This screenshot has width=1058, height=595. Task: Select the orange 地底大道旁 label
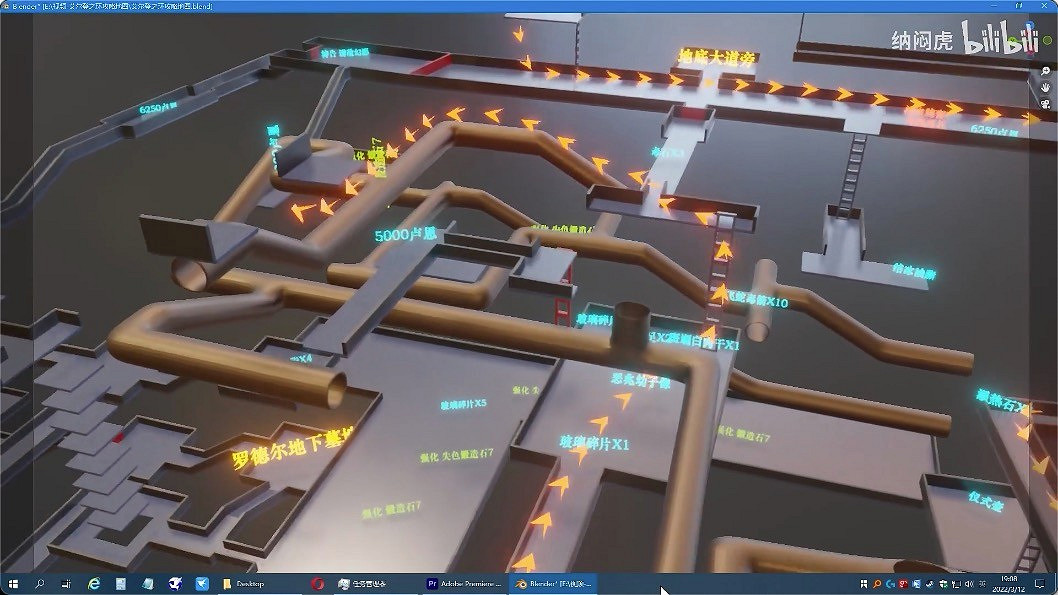716,56
